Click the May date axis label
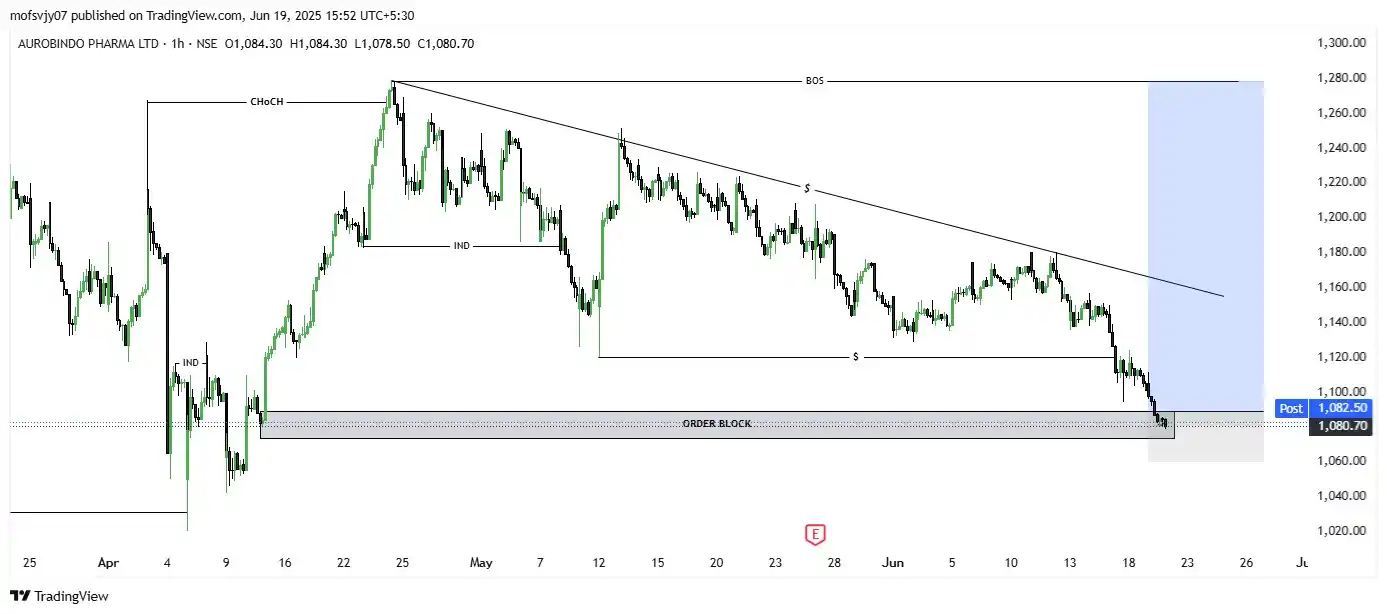This screenshot has width=1387, height=614. pos(481,563)
